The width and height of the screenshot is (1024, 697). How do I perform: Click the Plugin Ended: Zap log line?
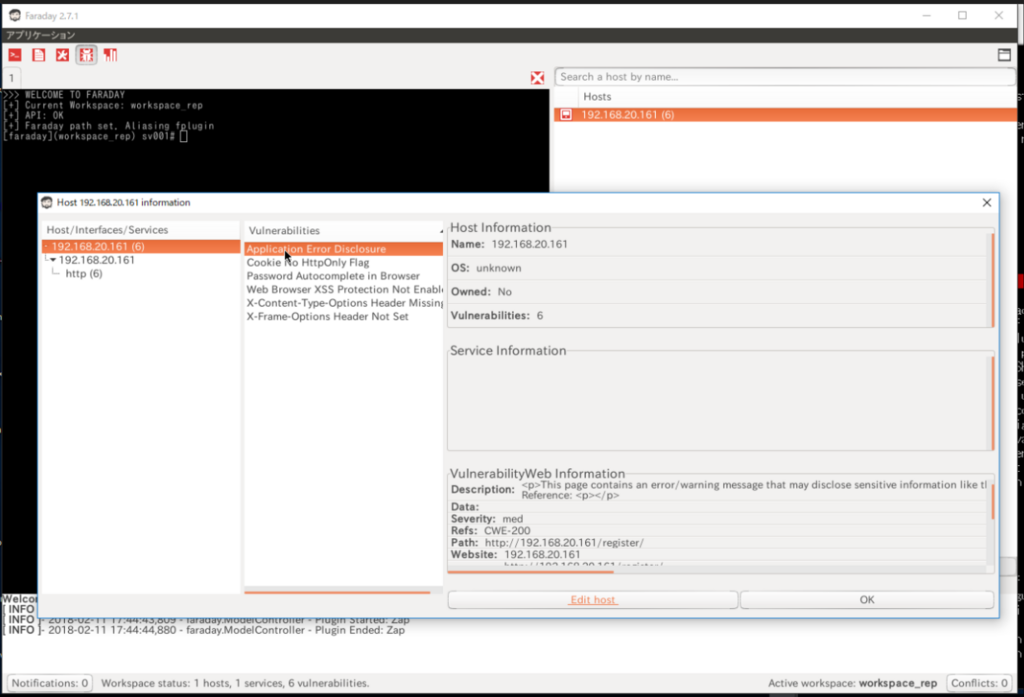click(204, 630)
